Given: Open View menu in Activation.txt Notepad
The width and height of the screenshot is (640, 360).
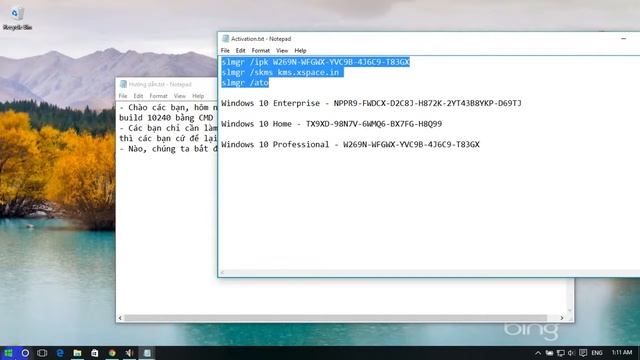Looking at the screenshot, I should (282, 51).
